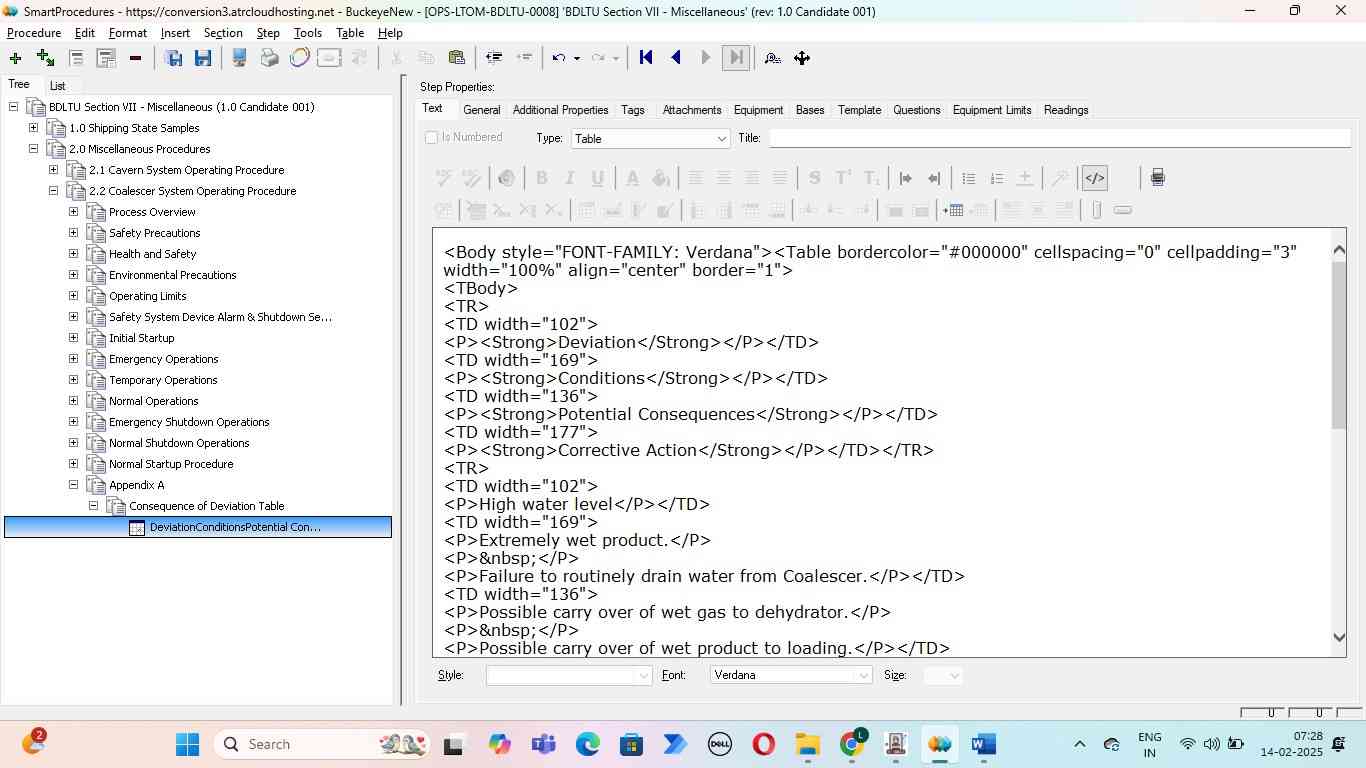The height and width of the screenshot is (768, 1366).
Task: Click the vertical cylinder icon in editor toolbar
Action: (x=1096, y=210)
